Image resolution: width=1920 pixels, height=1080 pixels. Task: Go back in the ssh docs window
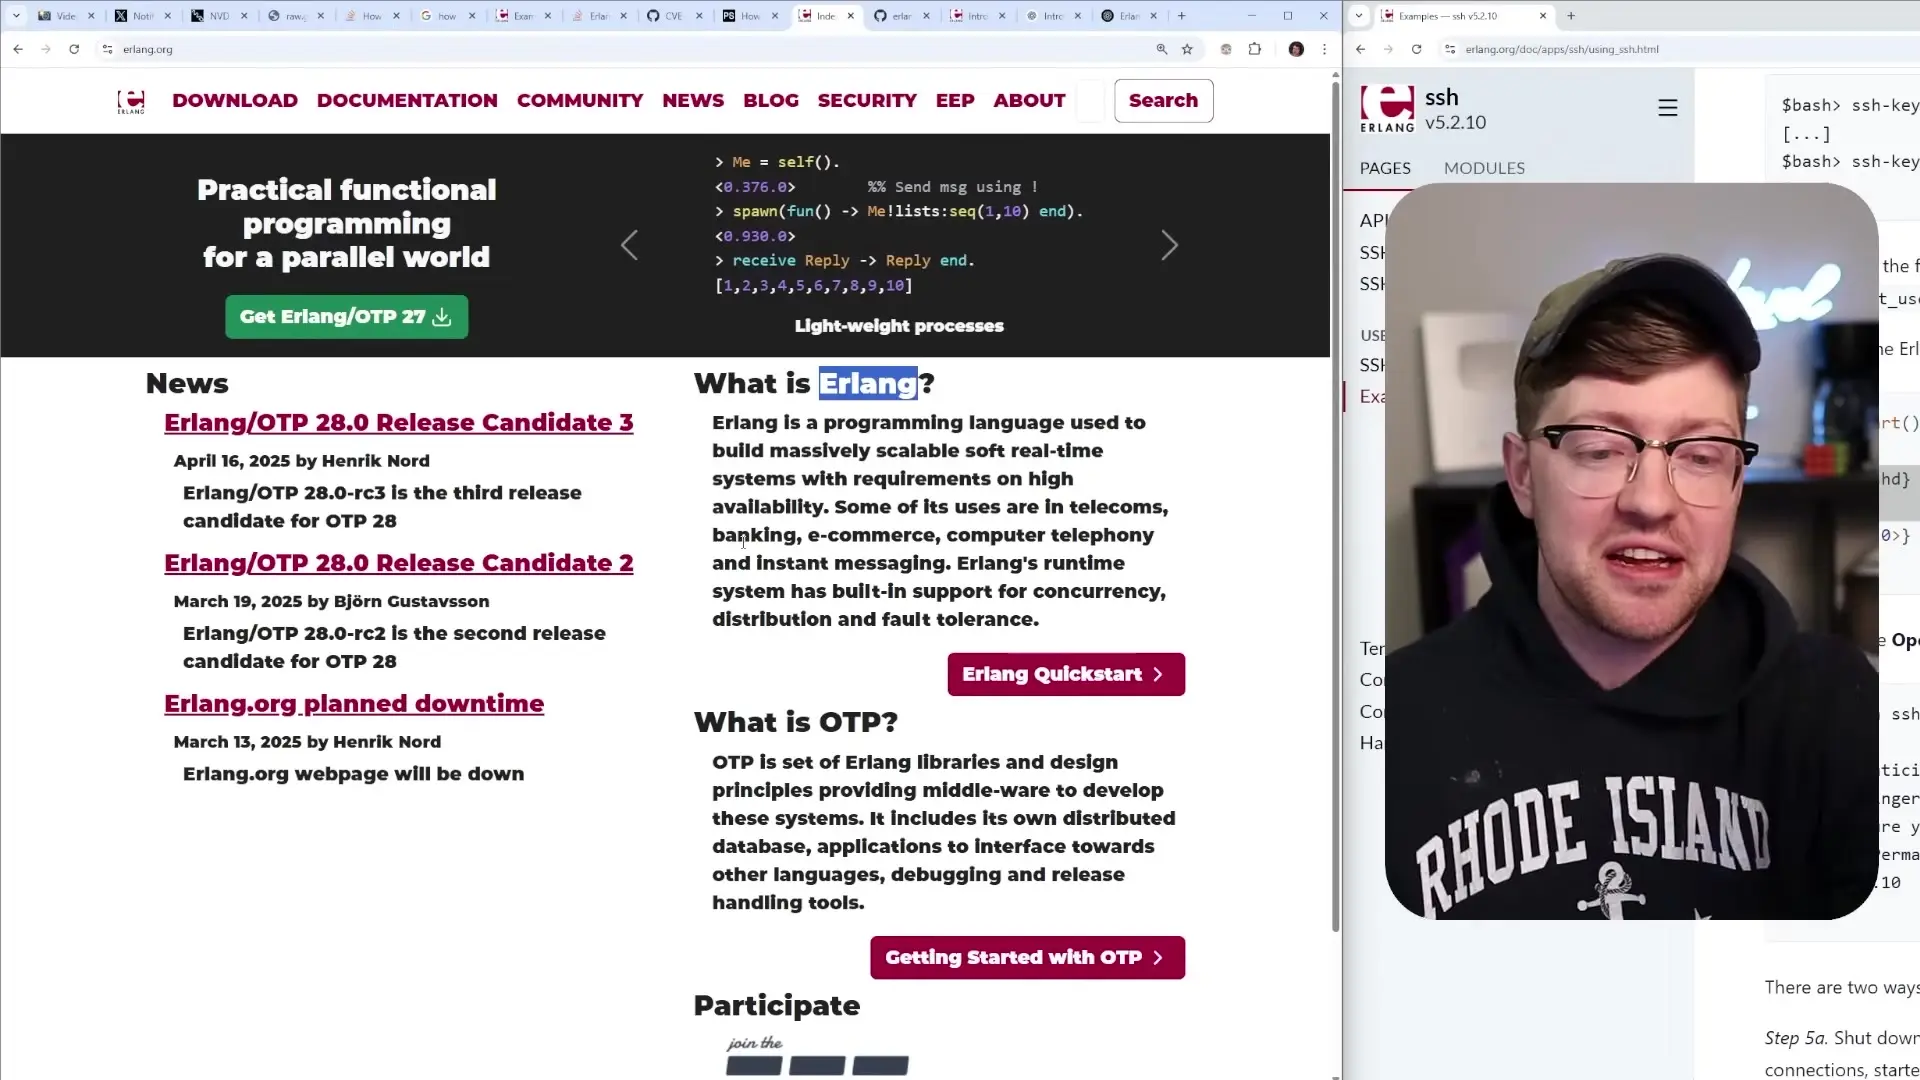click(1361, 49)
